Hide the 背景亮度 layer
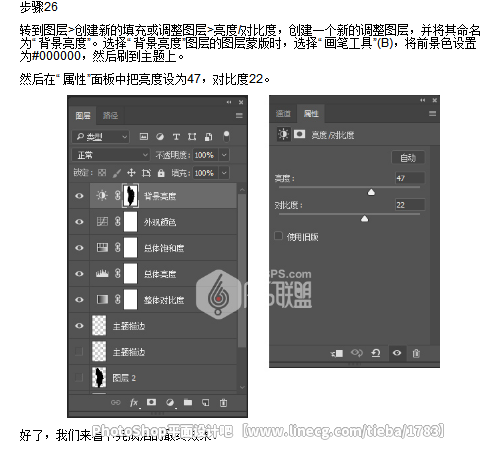The image size is (500, 450). (79, 196)
